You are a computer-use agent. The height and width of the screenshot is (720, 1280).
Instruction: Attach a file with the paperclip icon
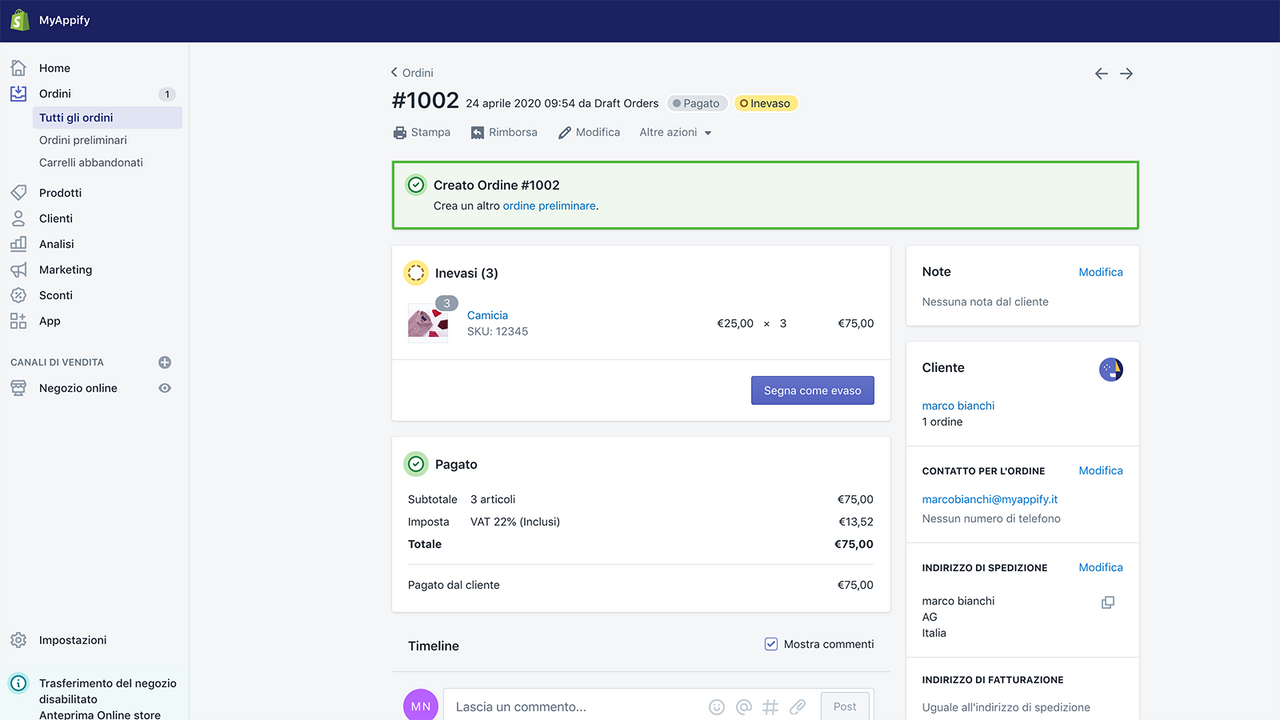pos(797,706)
